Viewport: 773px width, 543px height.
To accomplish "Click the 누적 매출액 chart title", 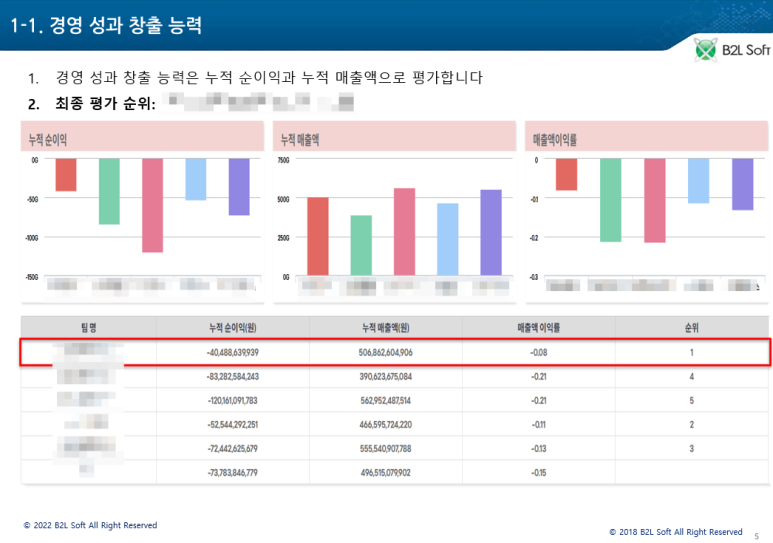I will pos(300,141).
